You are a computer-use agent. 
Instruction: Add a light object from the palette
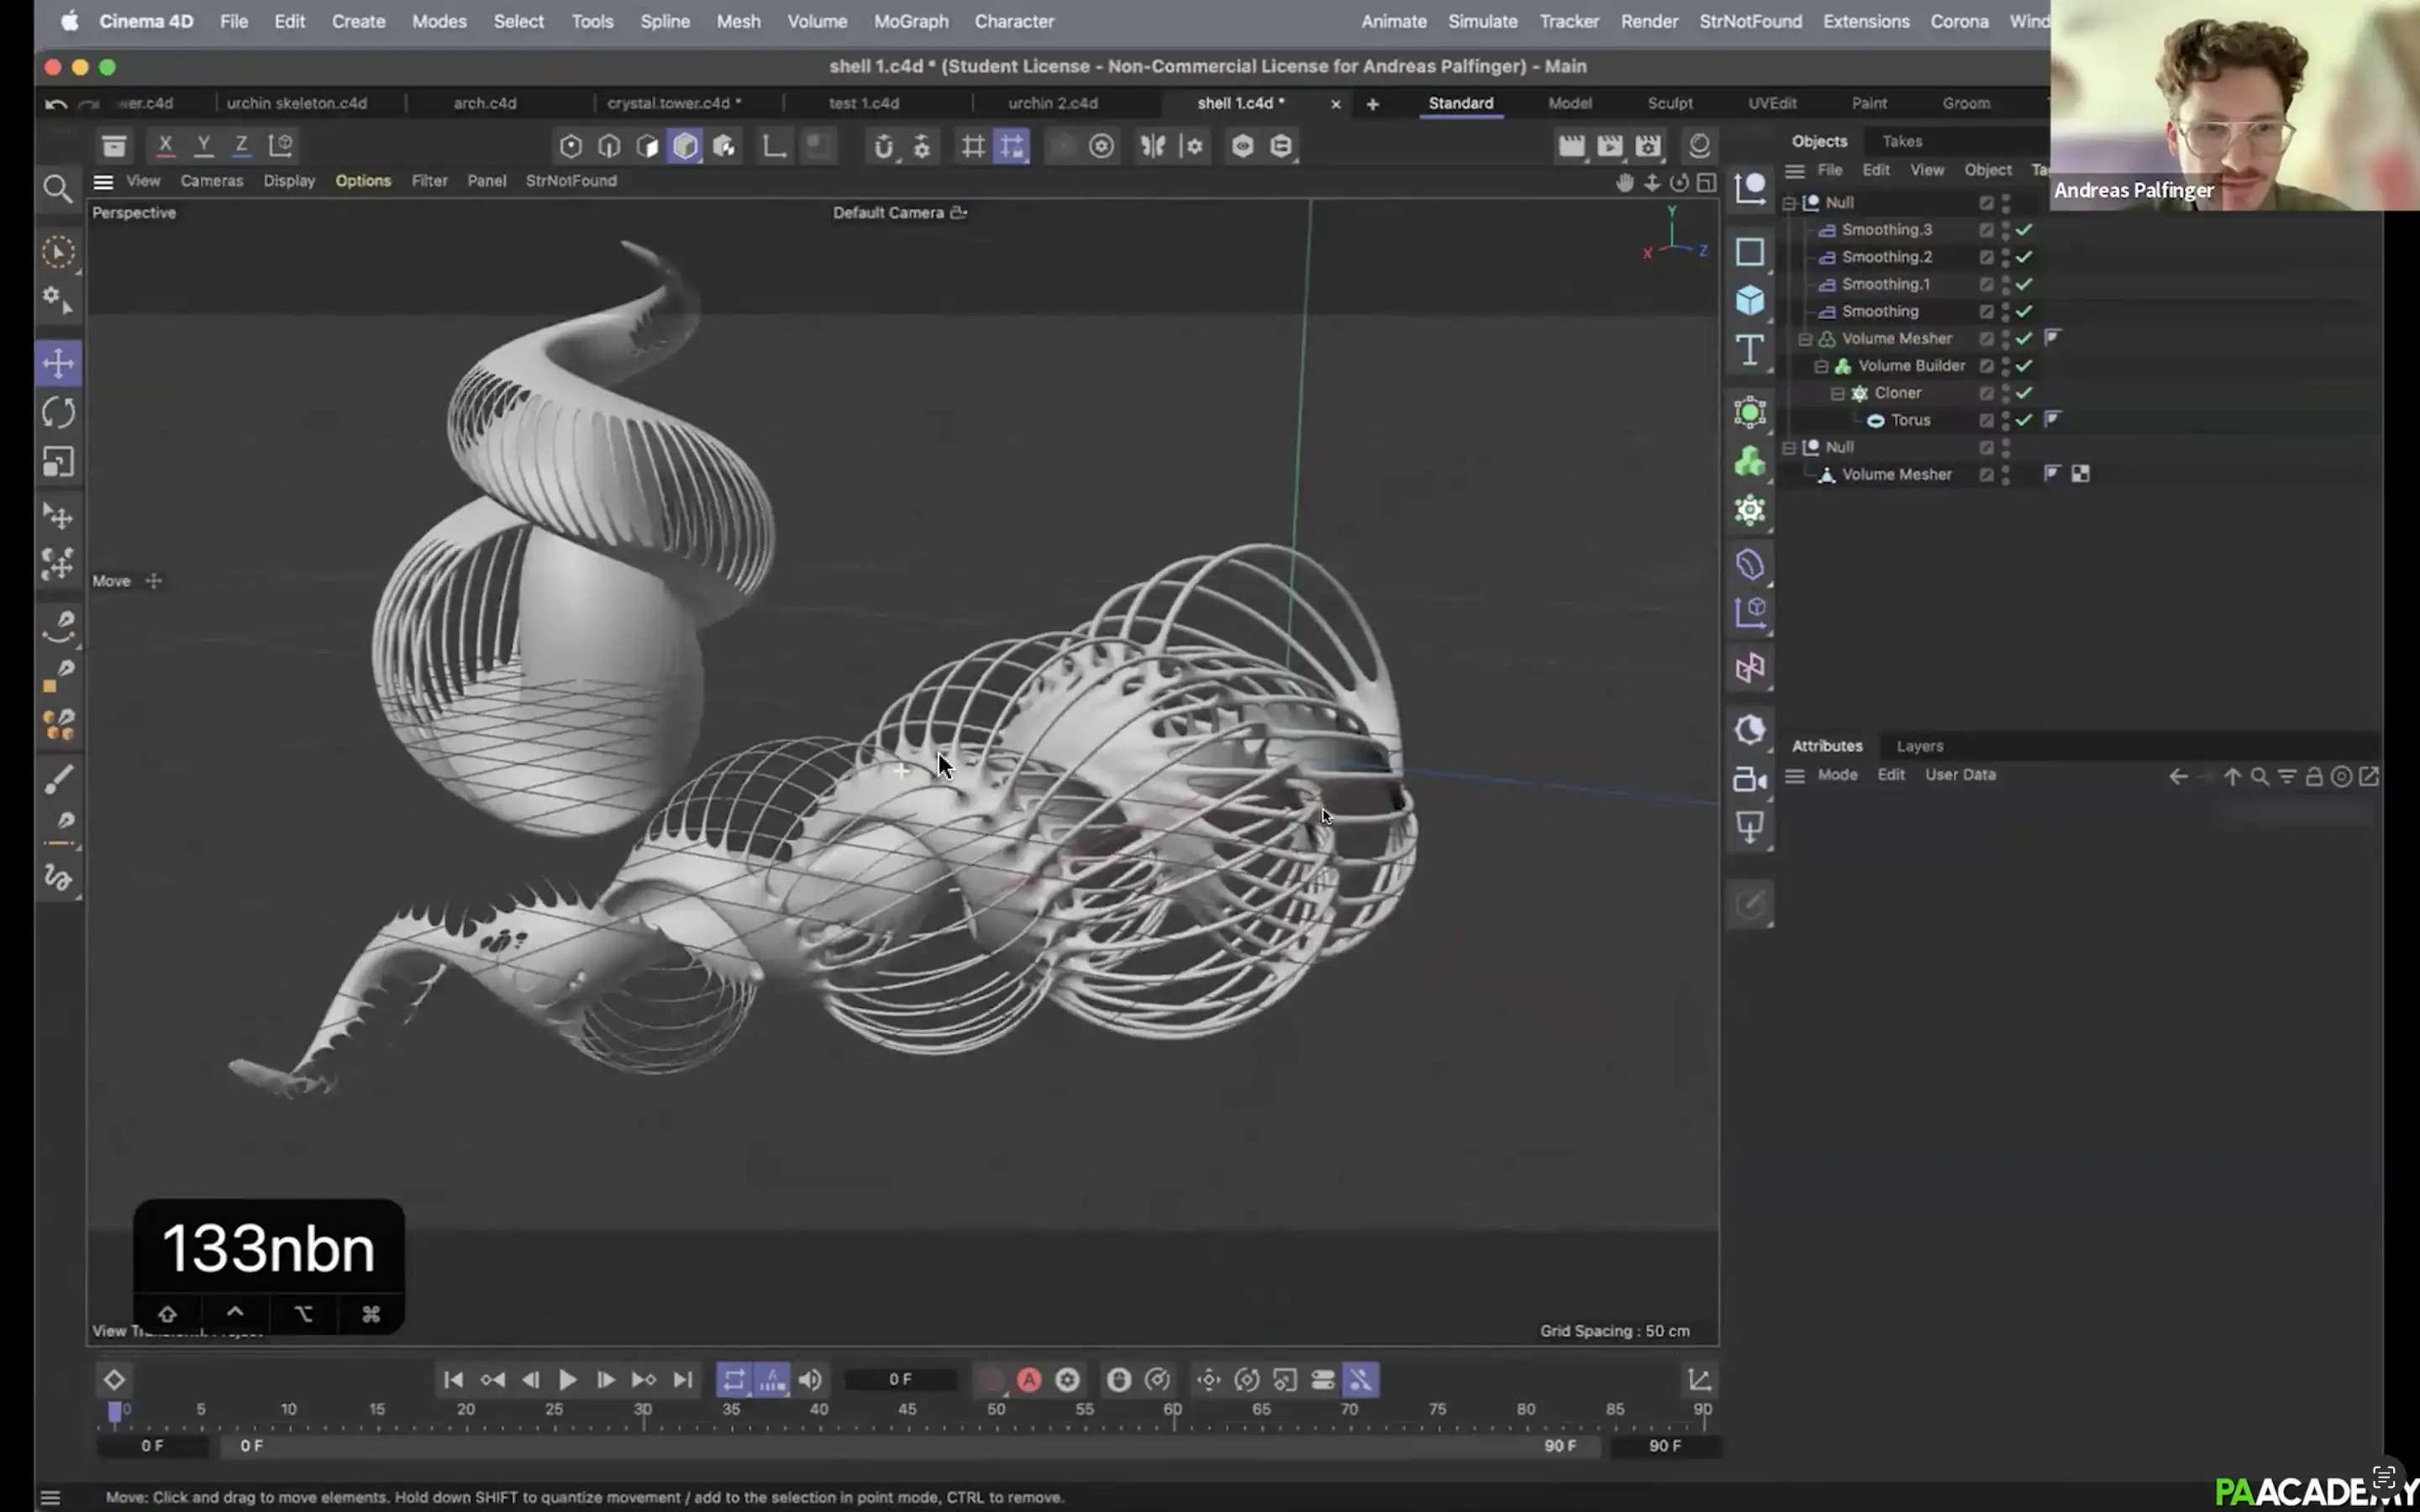coord(1749,828)
